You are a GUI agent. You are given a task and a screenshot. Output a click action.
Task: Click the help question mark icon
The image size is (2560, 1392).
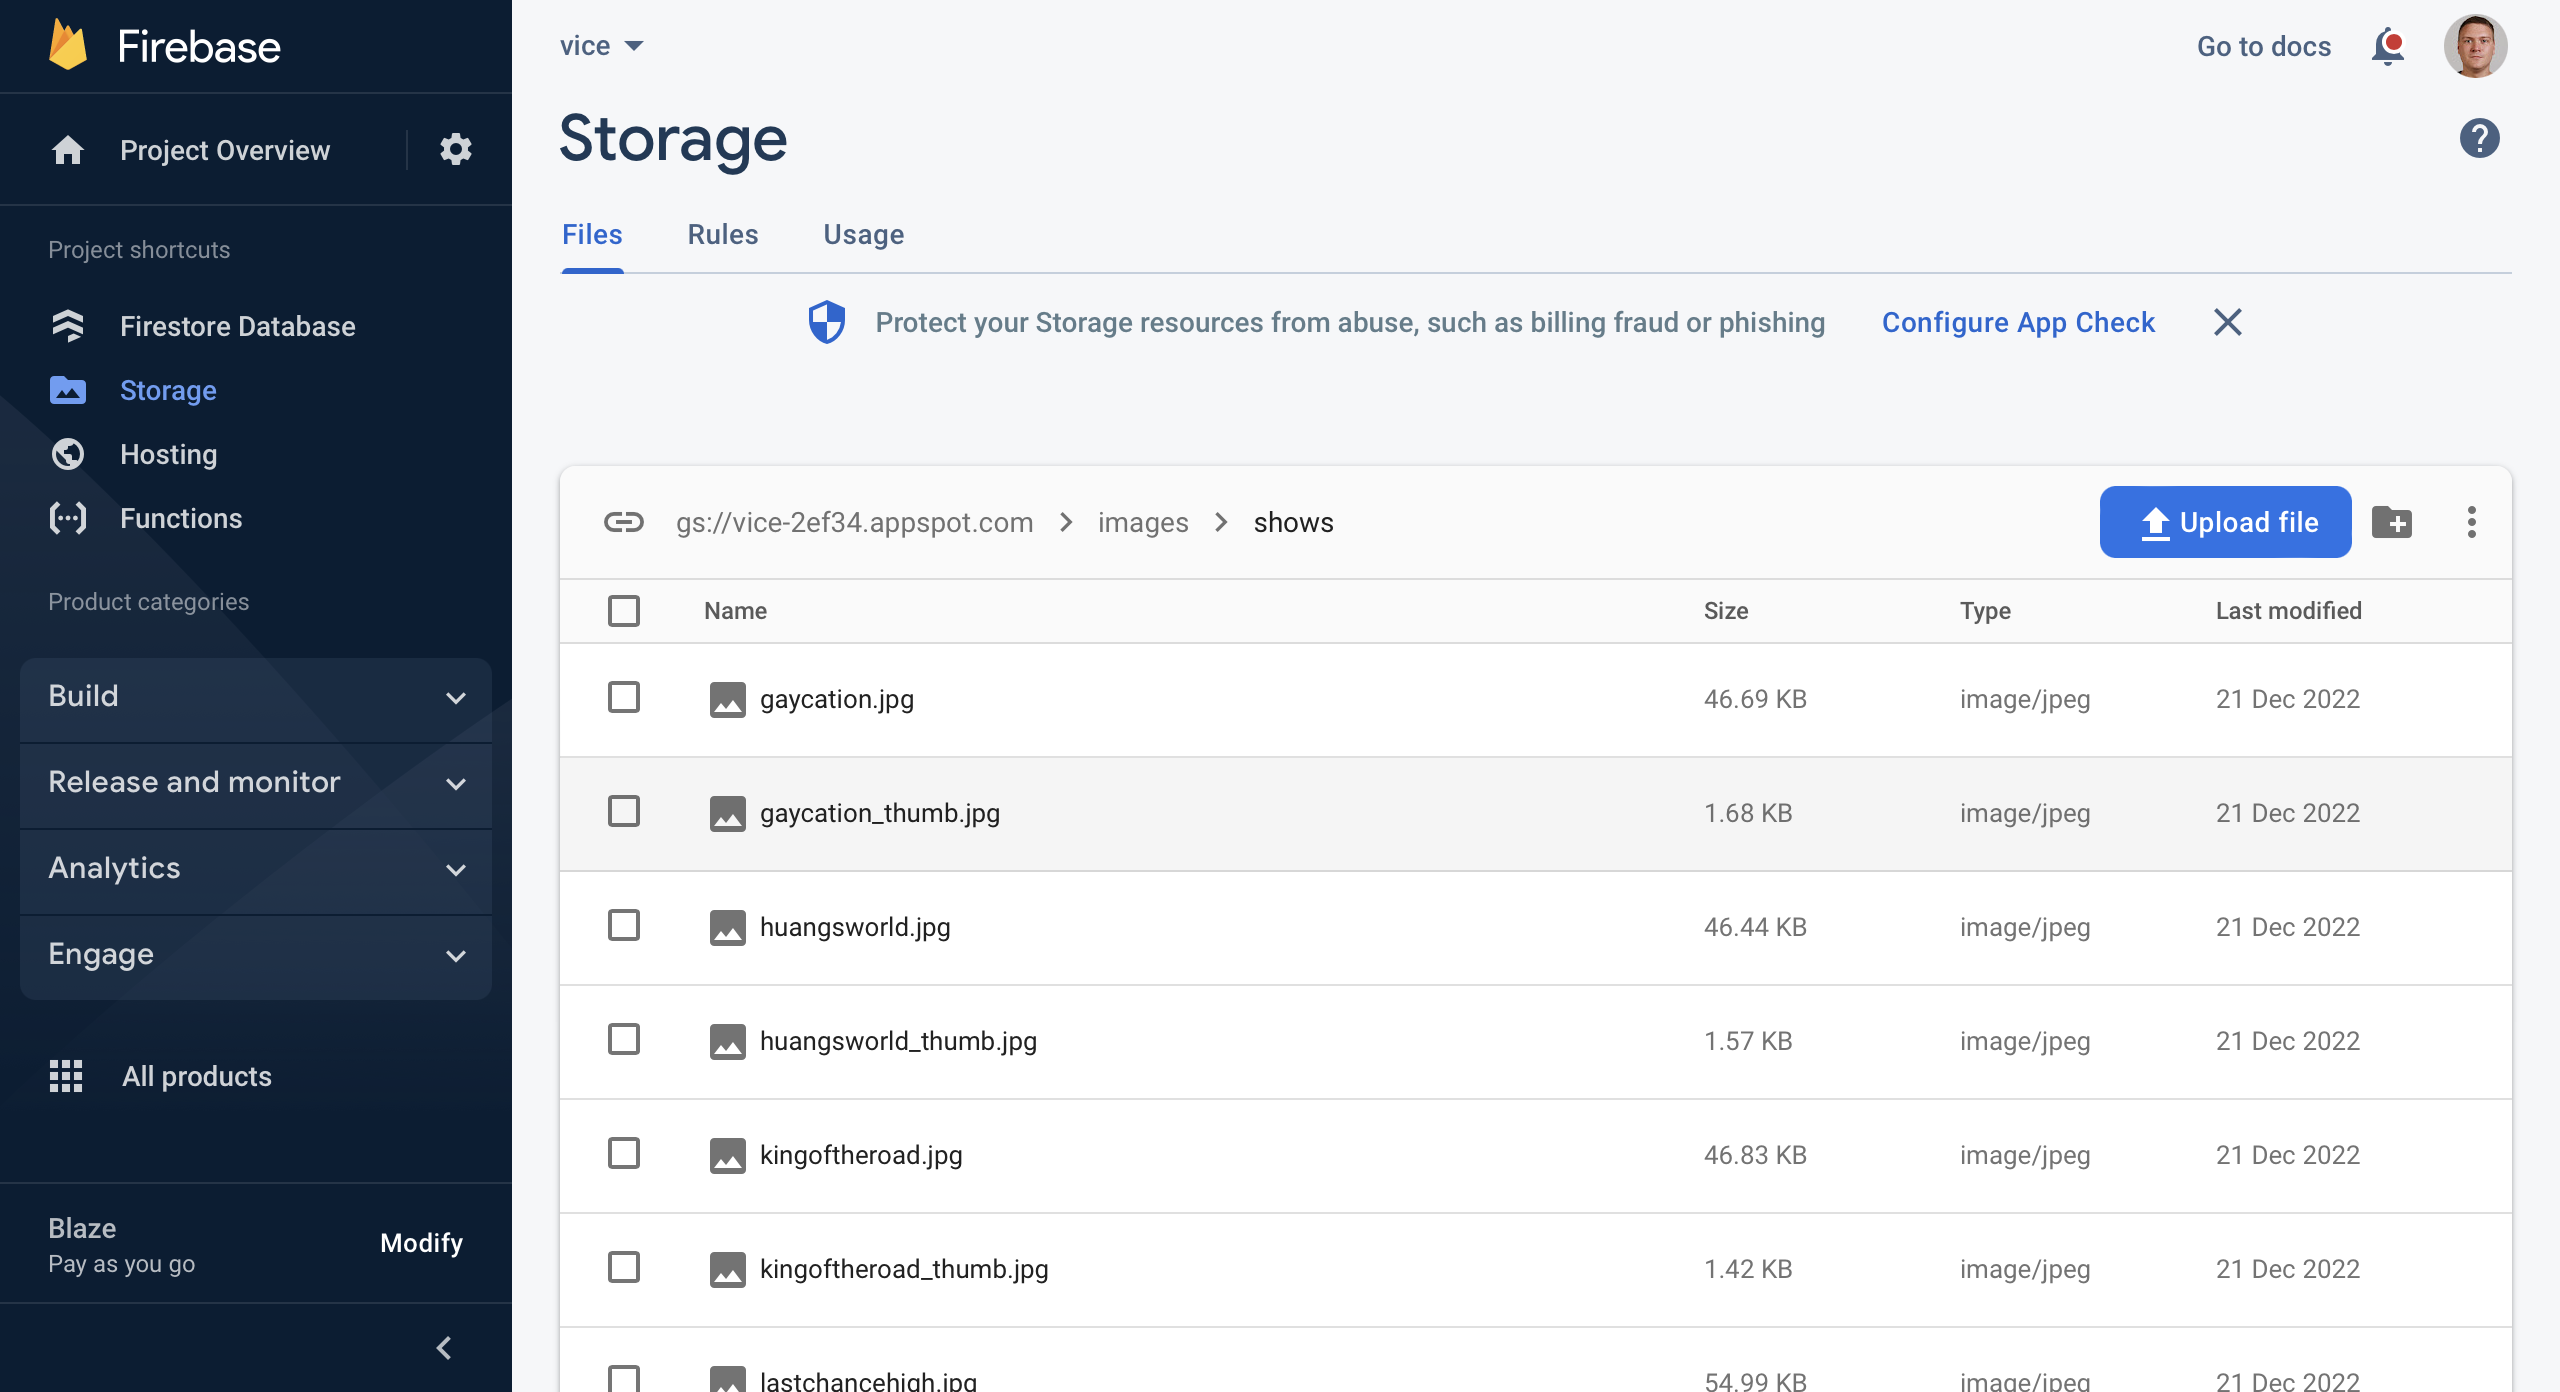(x=2479, y=138)
